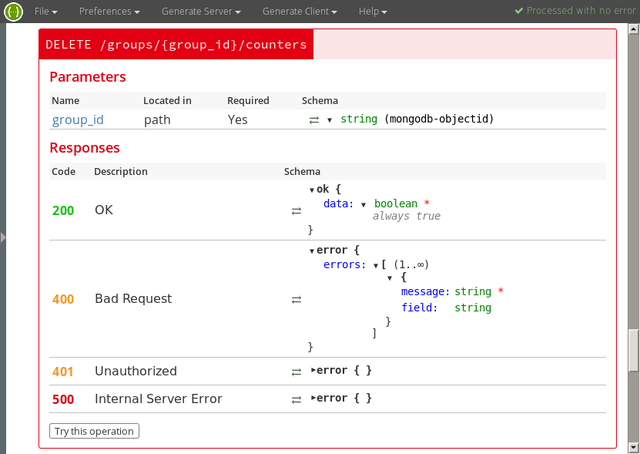640x454 pixels.
Task: Collapse the 400 'error {' schema object
Action: [x=312, y=251]
